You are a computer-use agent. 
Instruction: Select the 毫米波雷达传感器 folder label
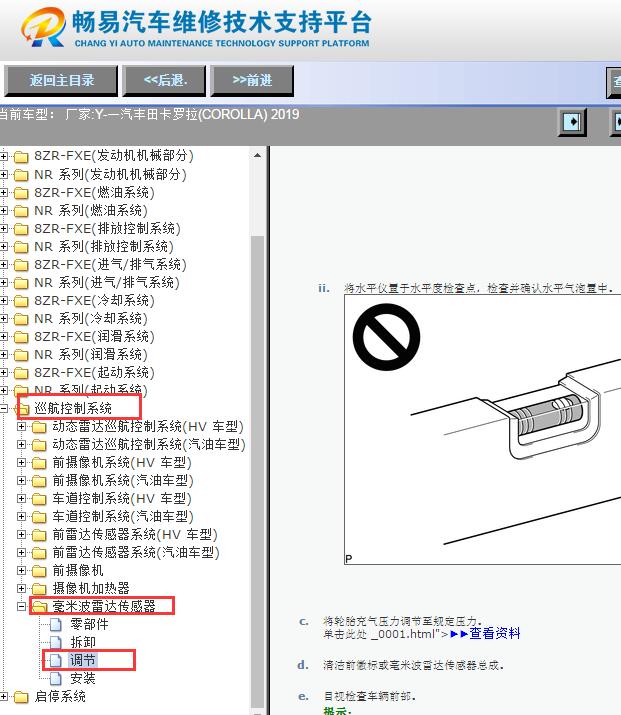[104, 606]
